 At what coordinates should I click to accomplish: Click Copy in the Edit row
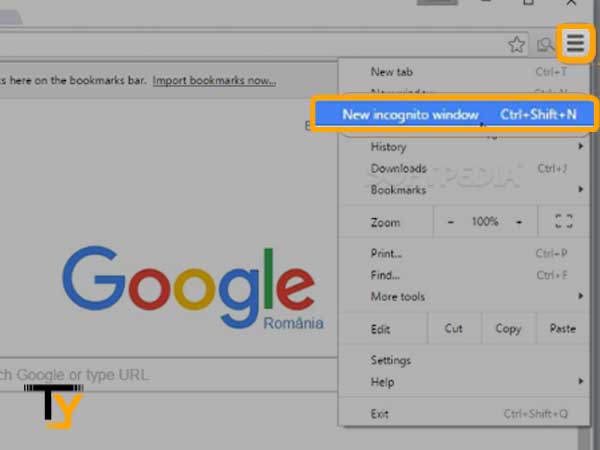(x=508, y=328)
